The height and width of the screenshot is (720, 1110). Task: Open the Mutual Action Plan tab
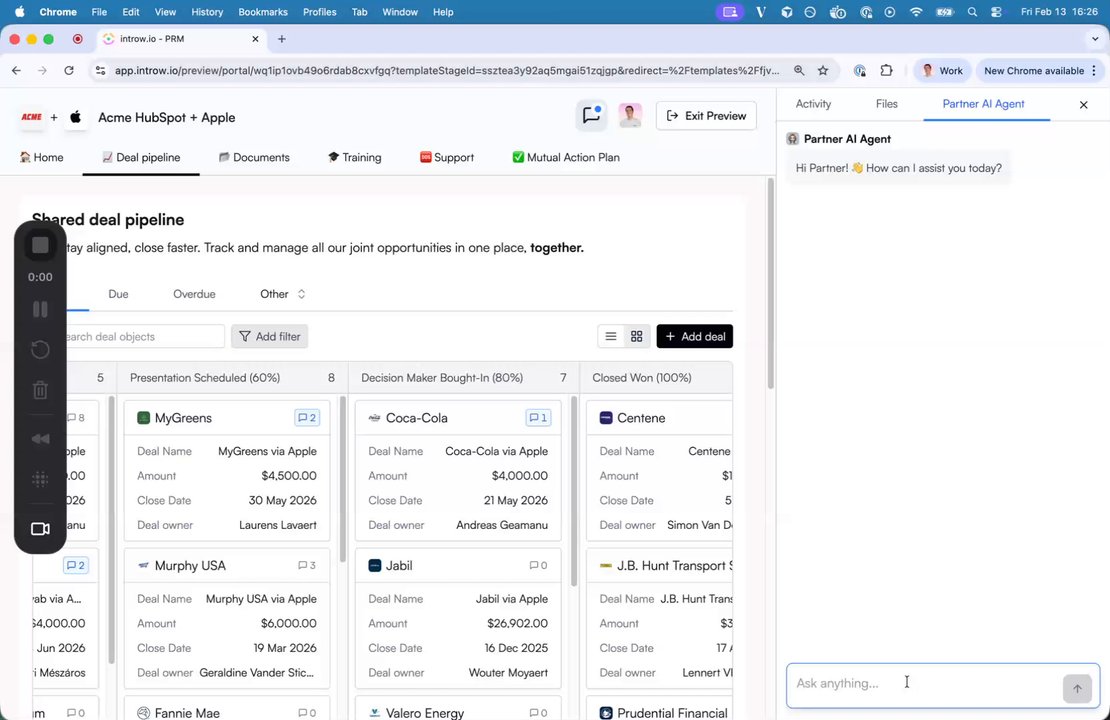566,157
